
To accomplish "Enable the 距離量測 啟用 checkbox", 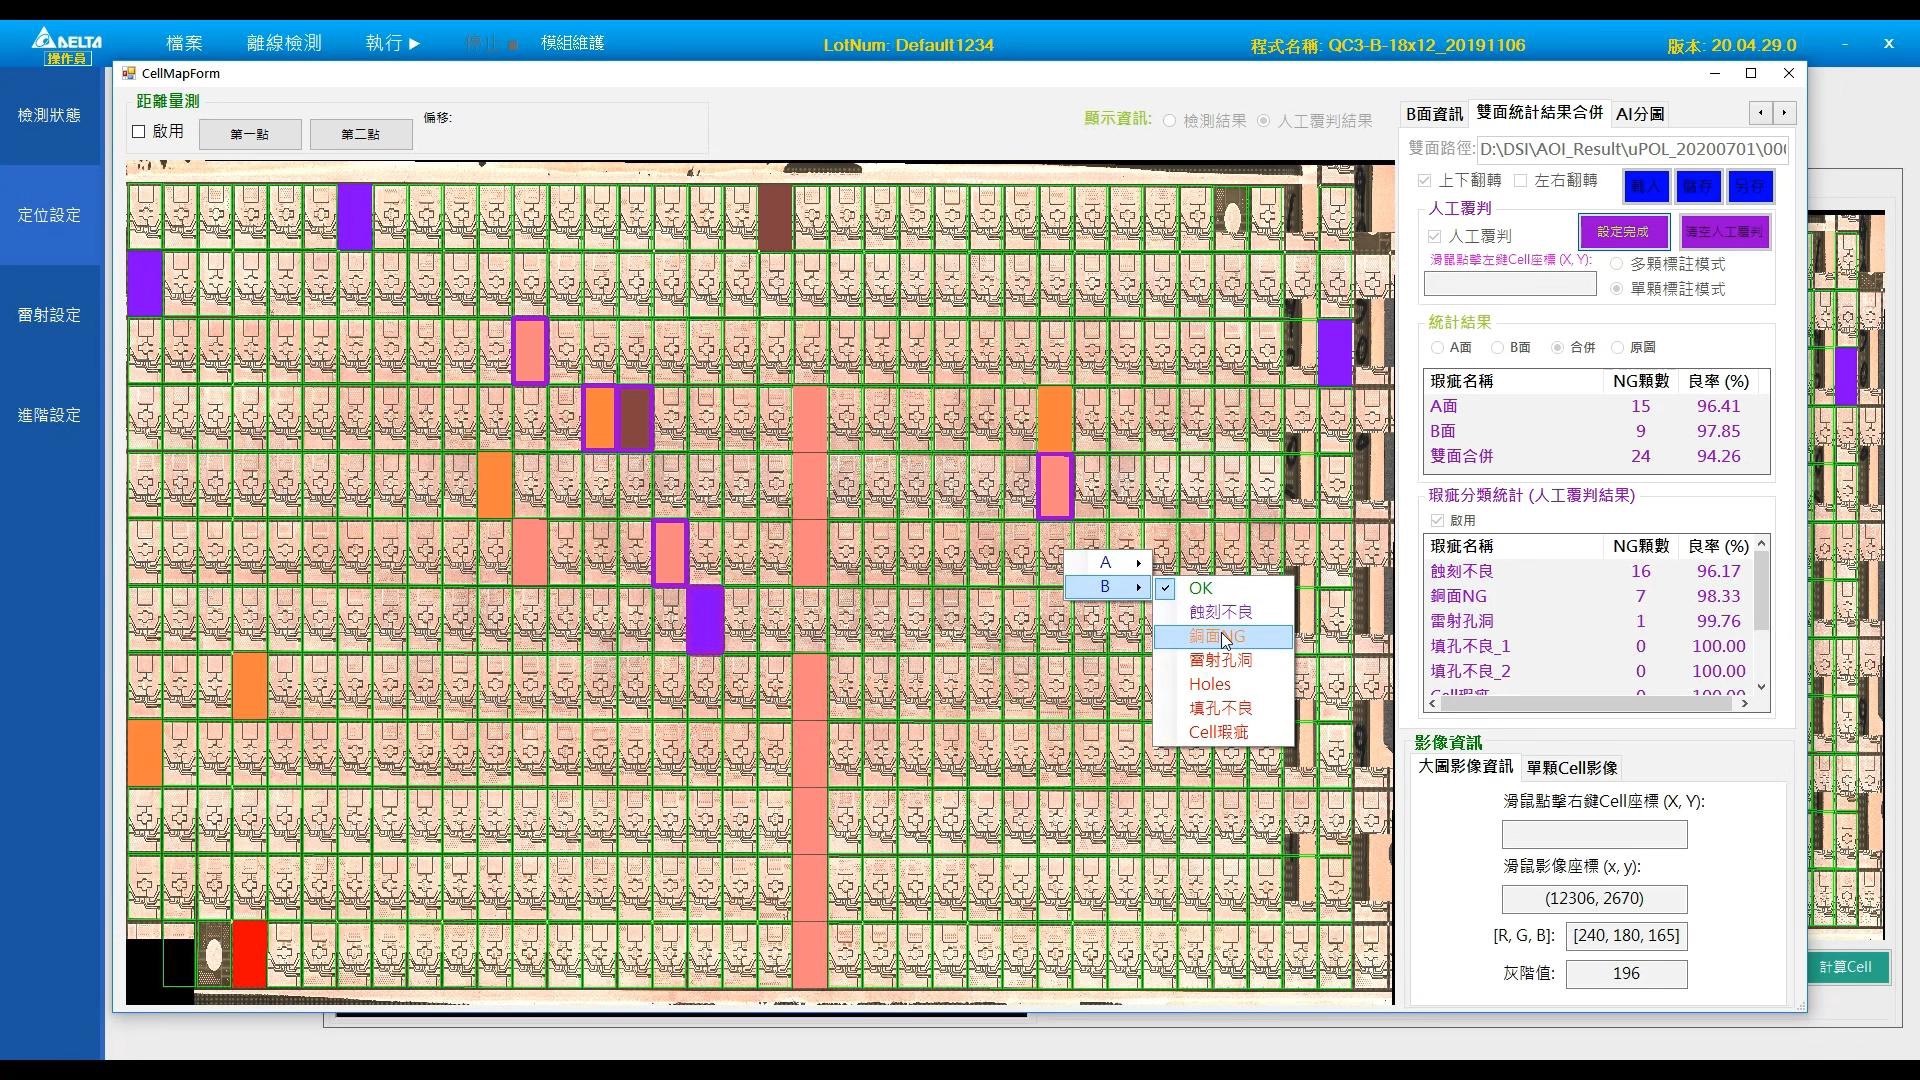I will pos(139,131).
